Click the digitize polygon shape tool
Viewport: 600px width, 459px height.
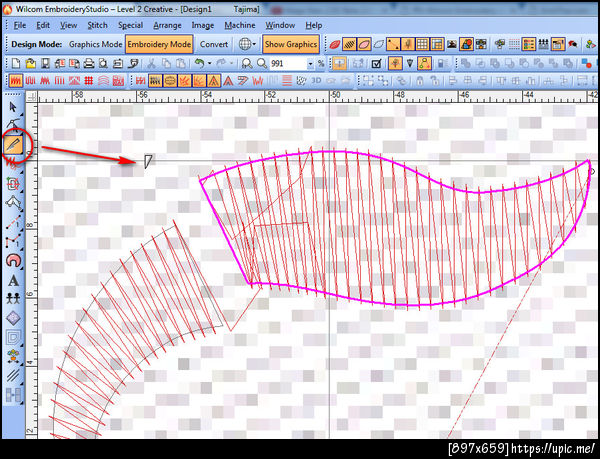(x=13, y=202)
